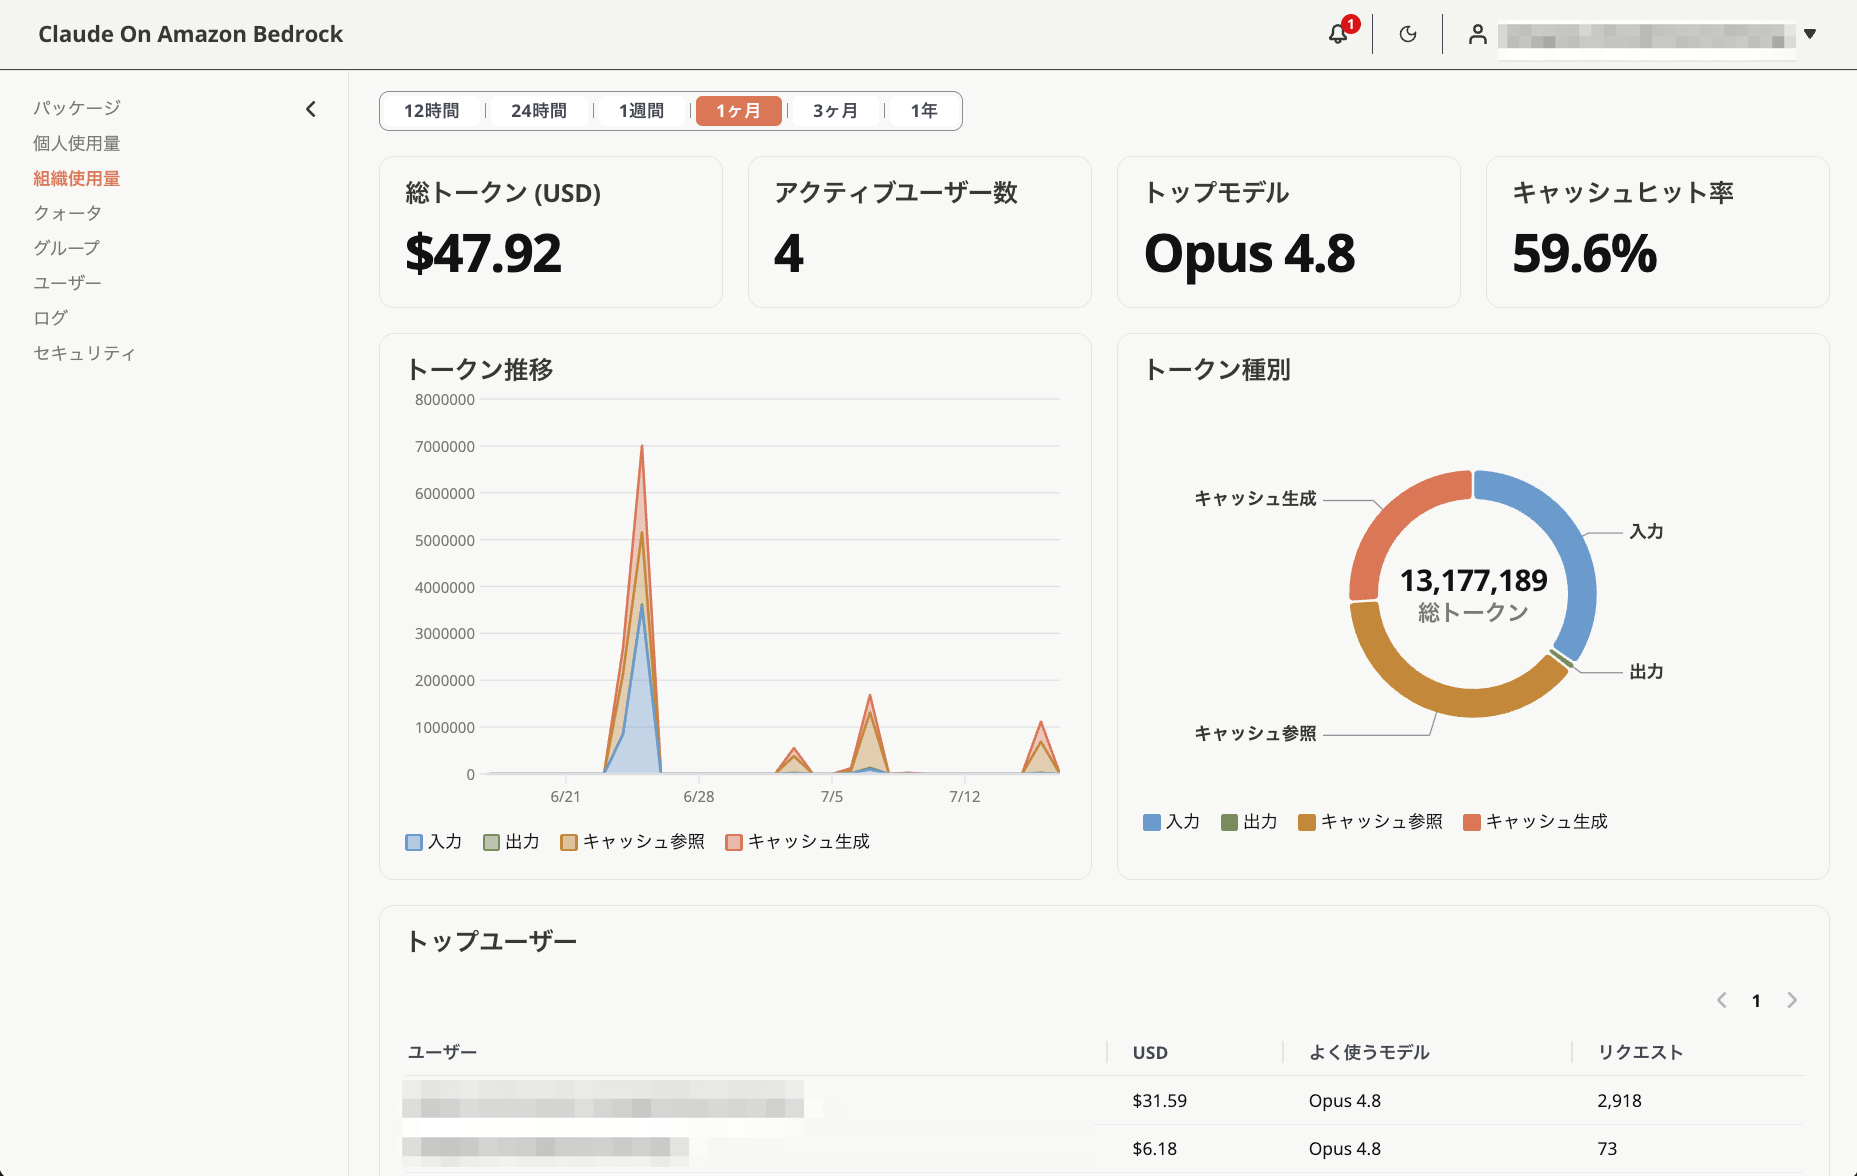1857x1176 pixels.
Task: Click the 7/12 axis label
Action: (x=964, y=797)
